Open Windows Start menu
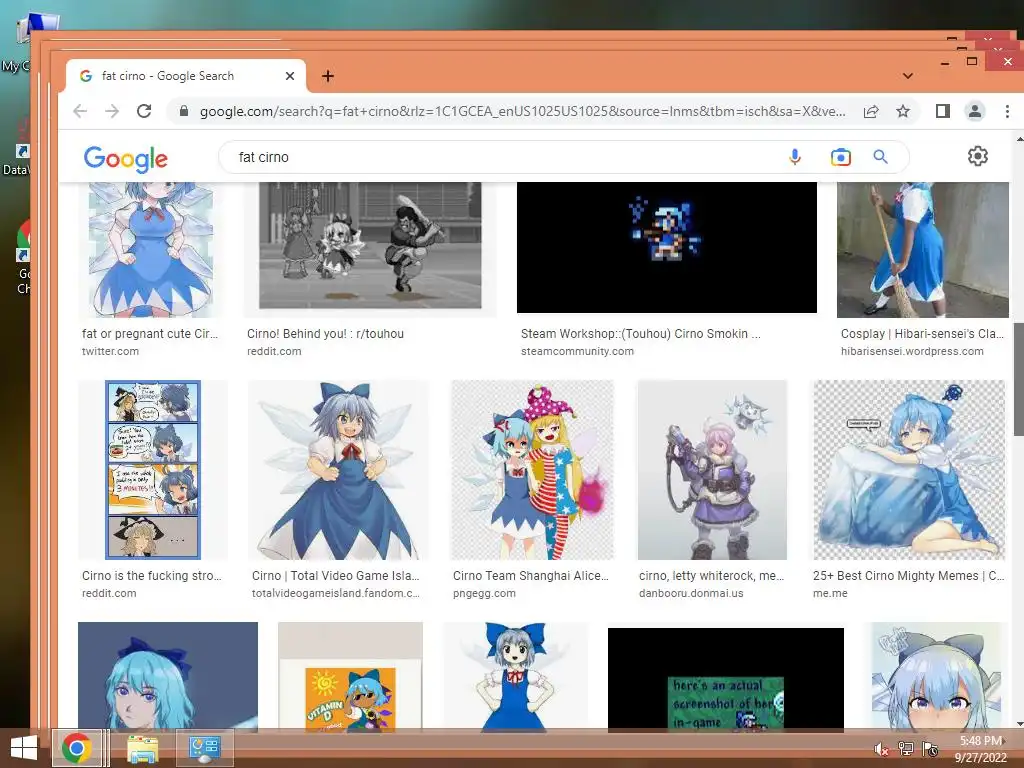Image resolution: width=1024 pixels, height=768 pixels. 24,748
